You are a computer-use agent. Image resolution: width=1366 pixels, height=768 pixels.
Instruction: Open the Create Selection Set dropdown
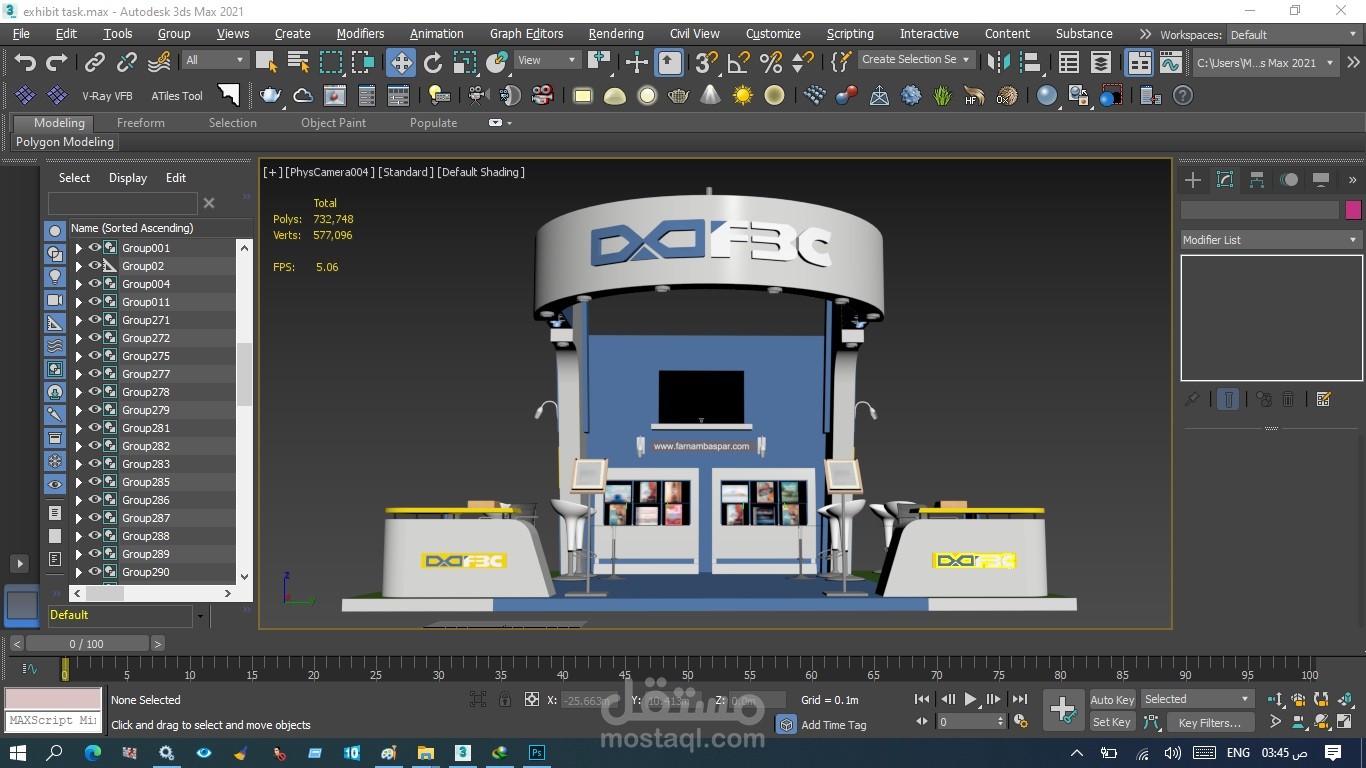click(x=915, y=60)
